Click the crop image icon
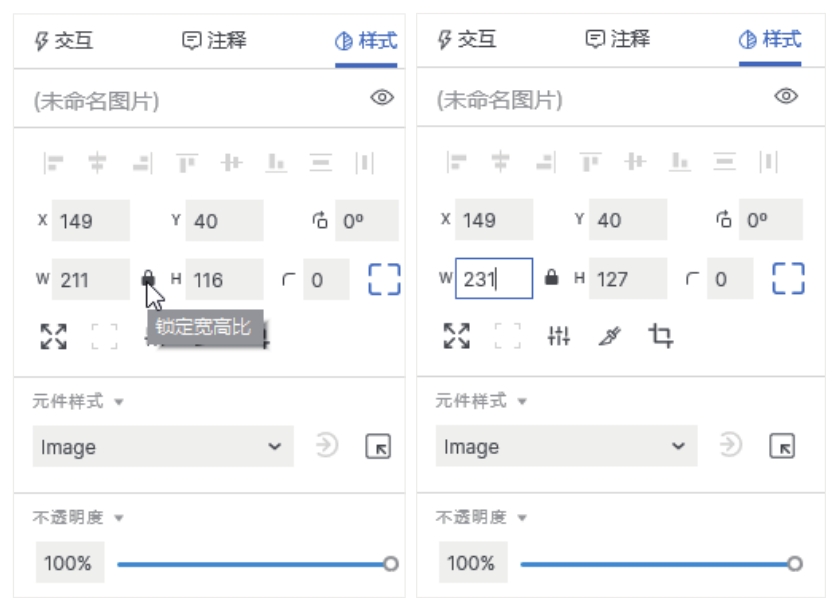This screenshot has width=834, height=606. coord(660,336)
